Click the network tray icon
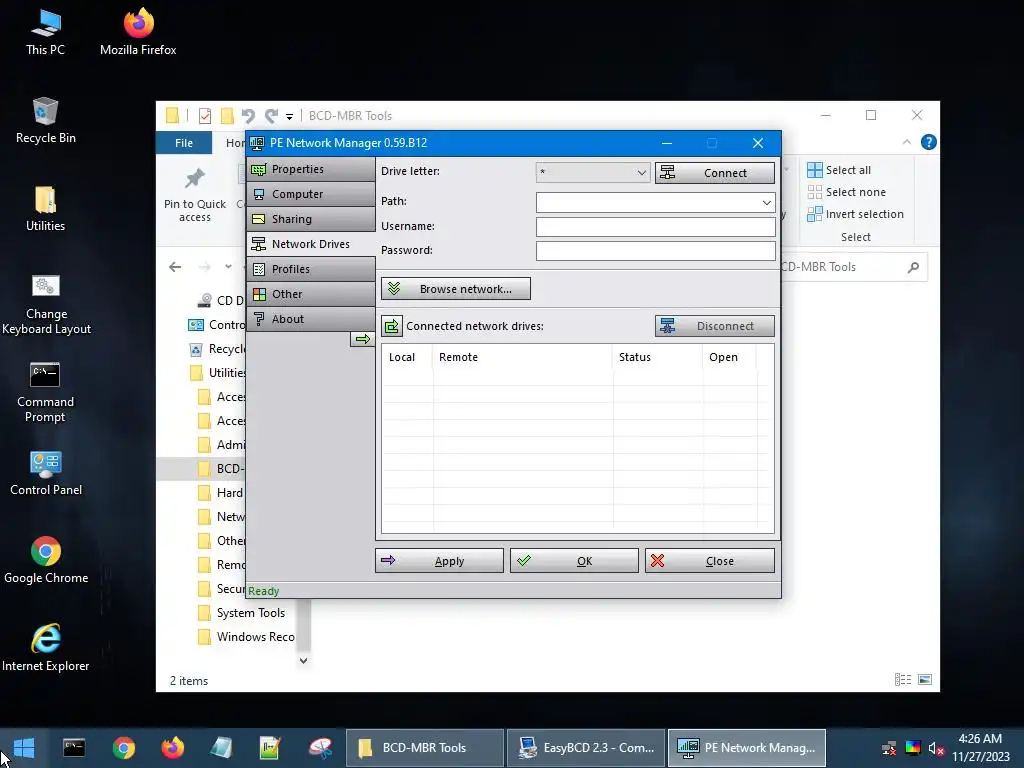The width and height of the screenshot is (1024, 768). pos(889,748)
